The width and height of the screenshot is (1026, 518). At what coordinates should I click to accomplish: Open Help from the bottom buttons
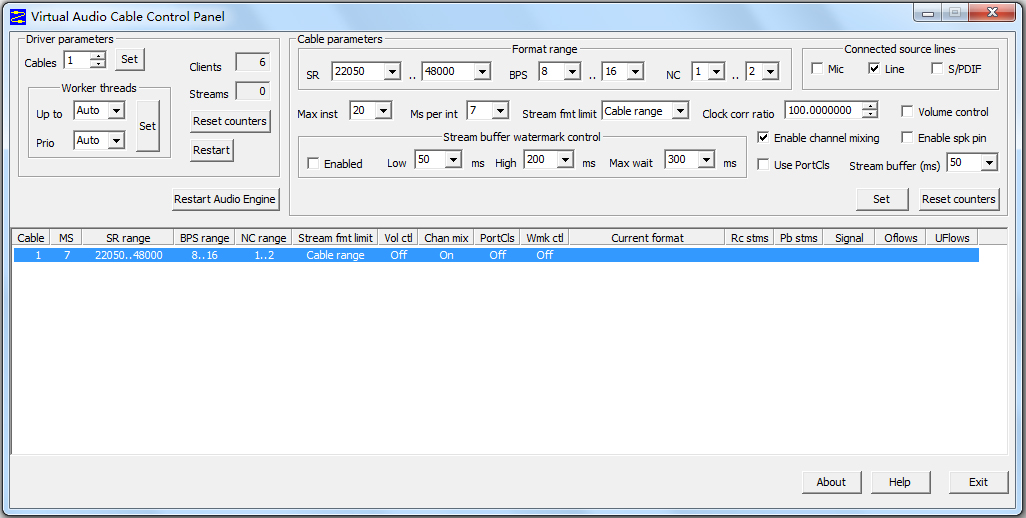click(x=899, y=482)
